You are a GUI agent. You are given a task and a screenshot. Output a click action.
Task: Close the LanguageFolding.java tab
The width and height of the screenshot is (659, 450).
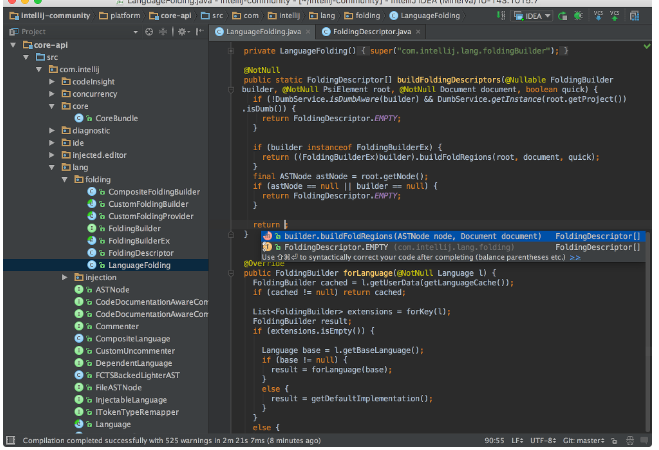tap(309, 32)
